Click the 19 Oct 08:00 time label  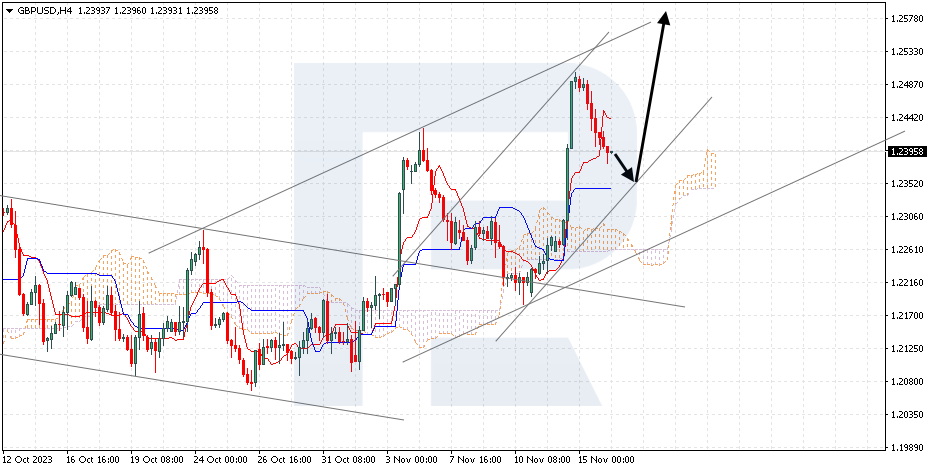[157, 460]
